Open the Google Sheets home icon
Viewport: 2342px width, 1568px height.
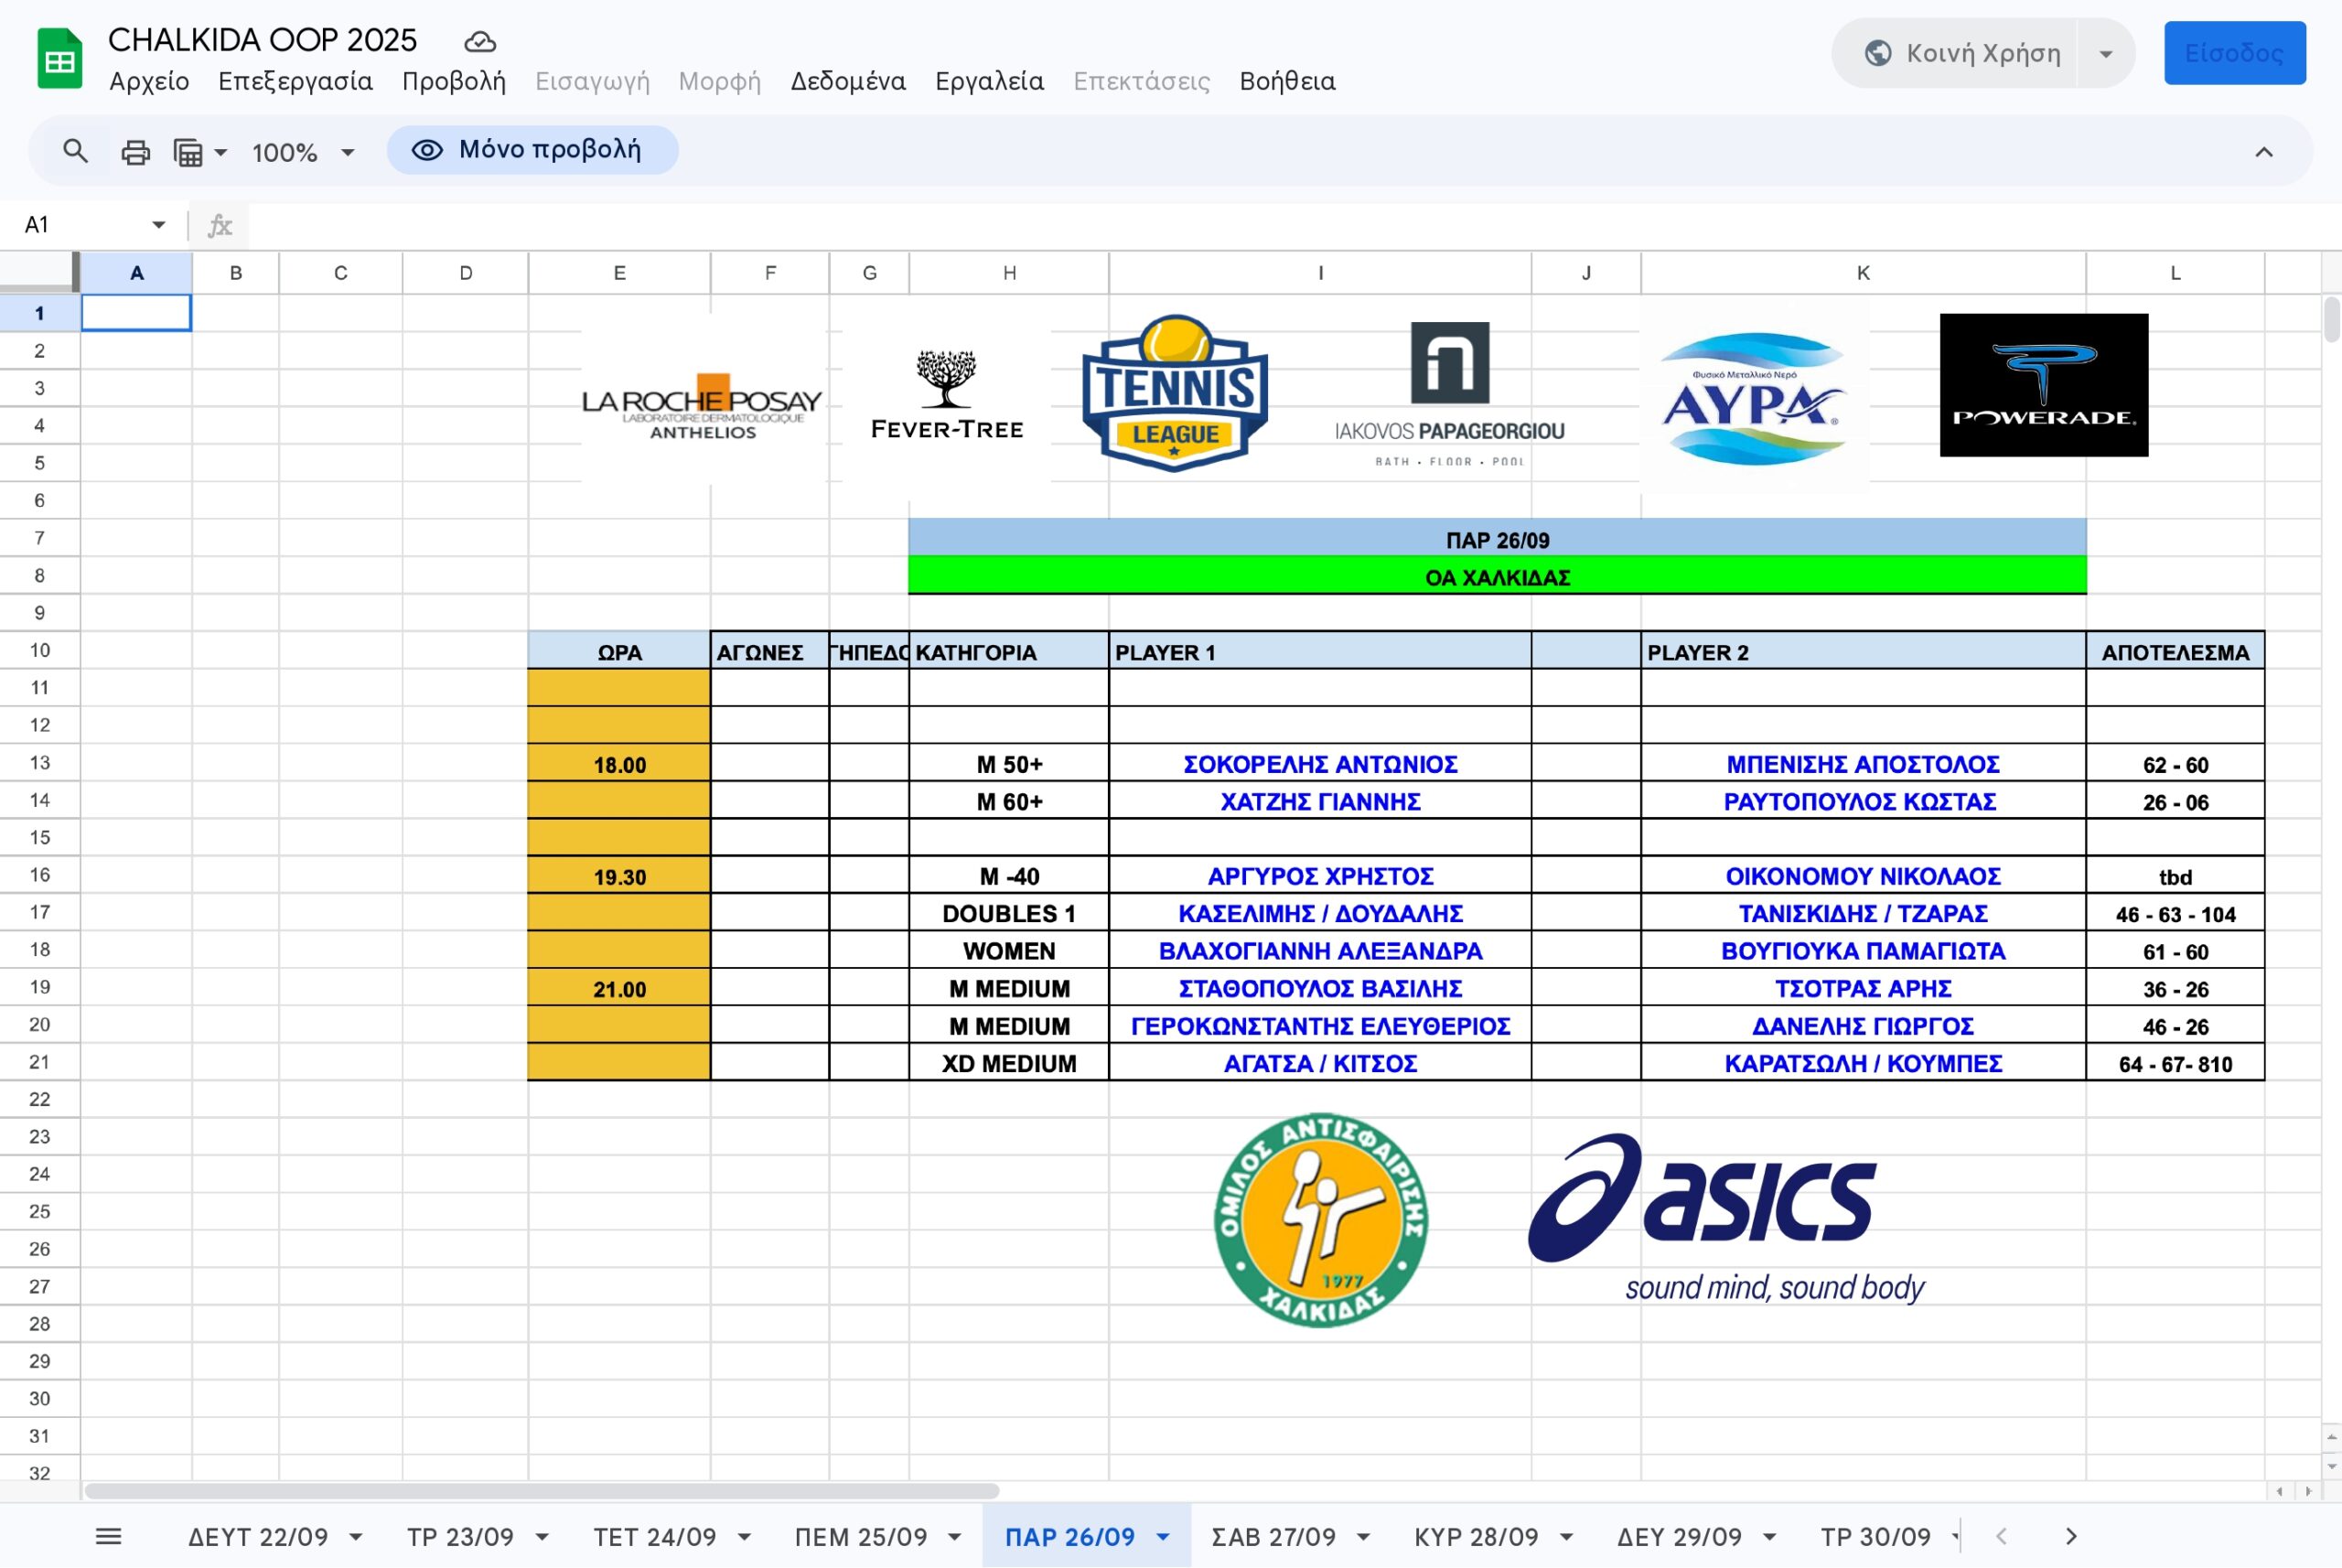tap(59, 59)
